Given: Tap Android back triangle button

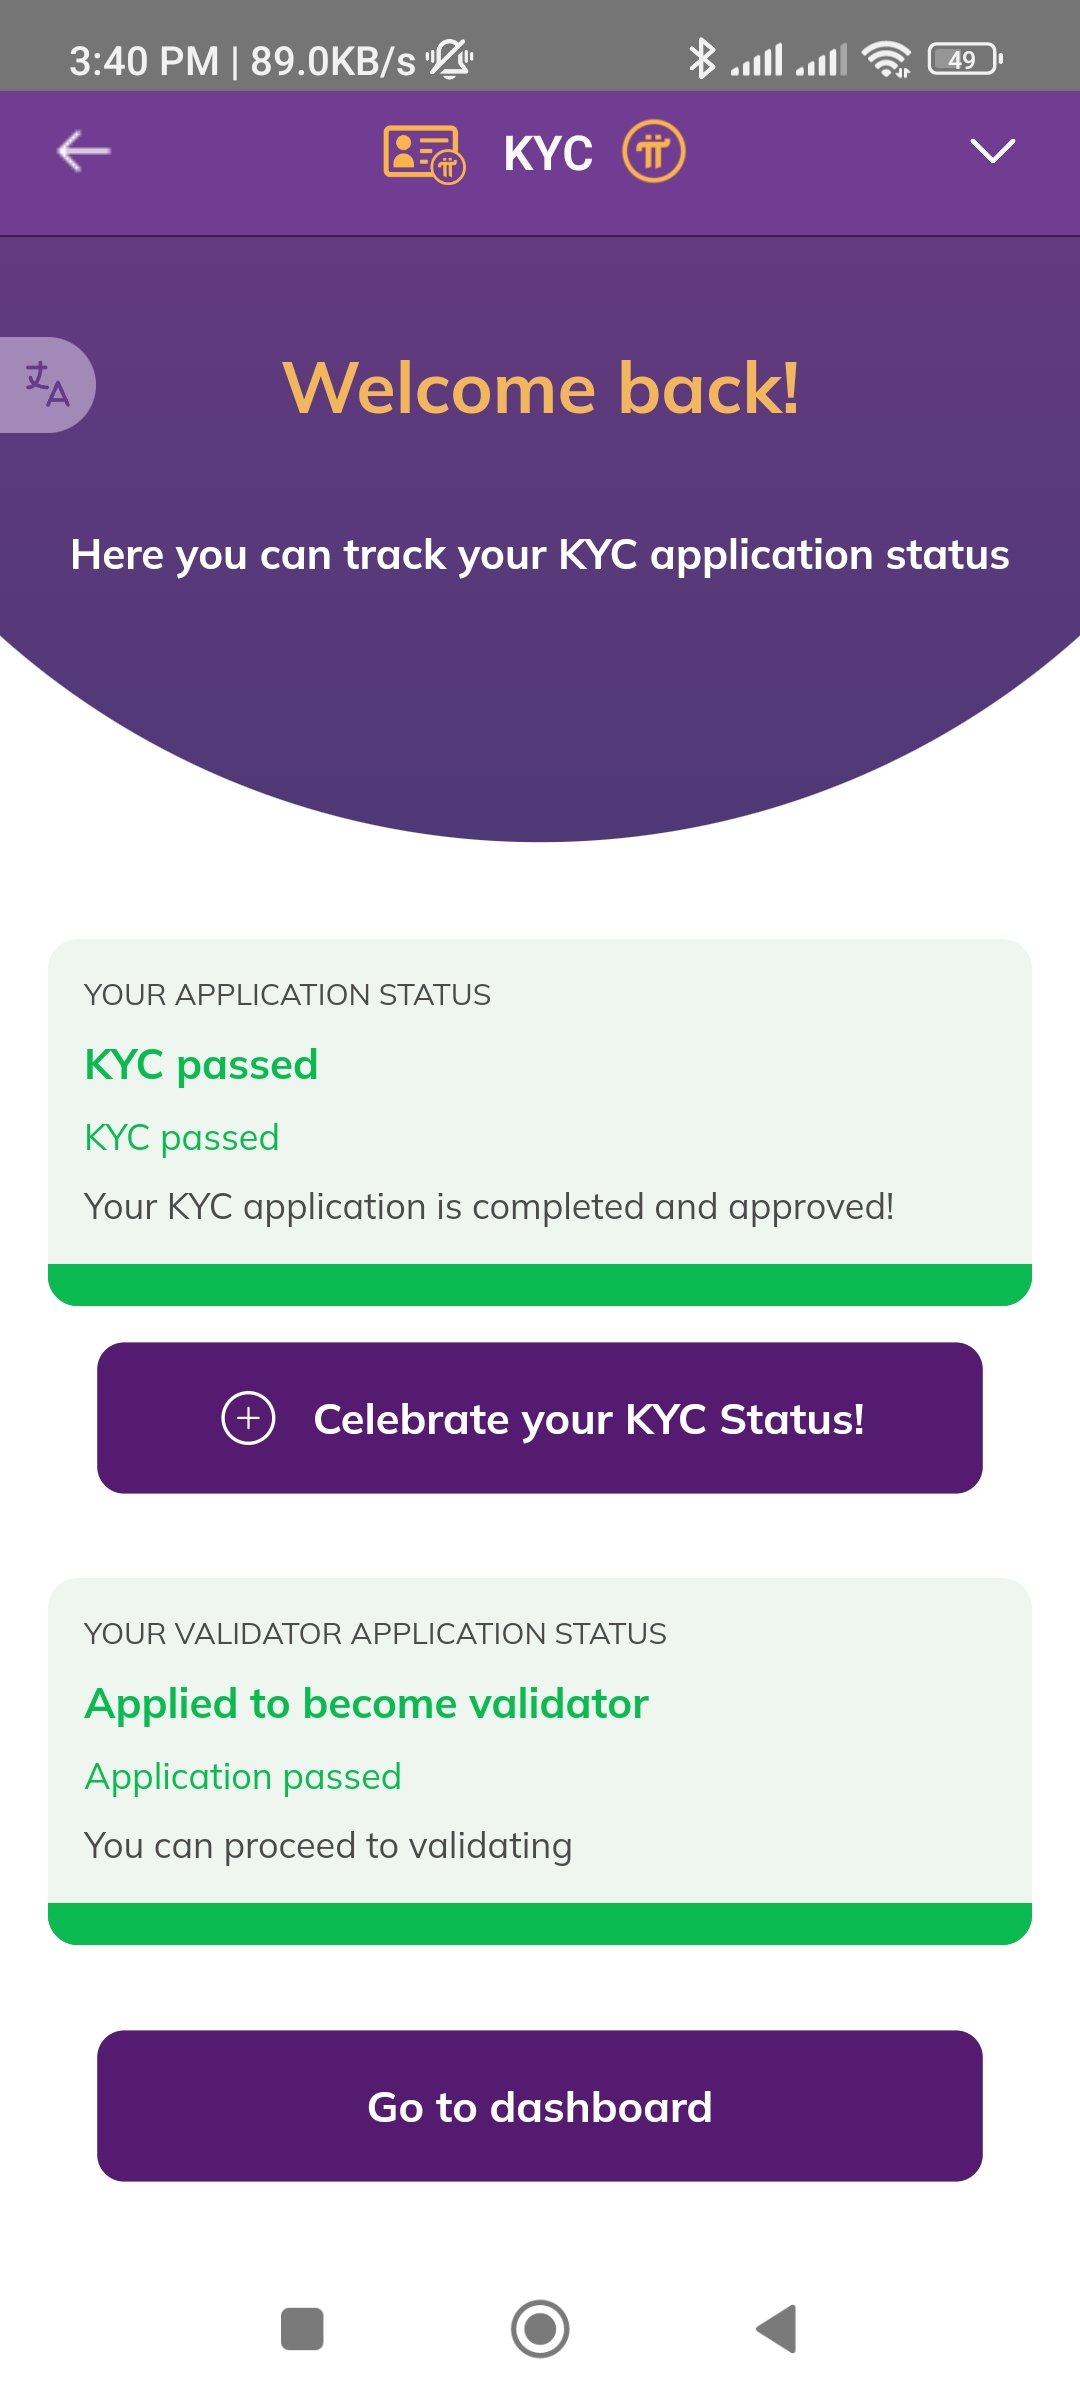Looking at the screenshot, I should coord(777,2329).
